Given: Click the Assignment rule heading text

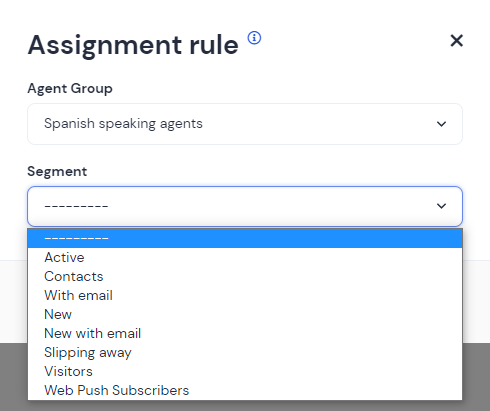Looking at the screenshot, I should 133,45.
